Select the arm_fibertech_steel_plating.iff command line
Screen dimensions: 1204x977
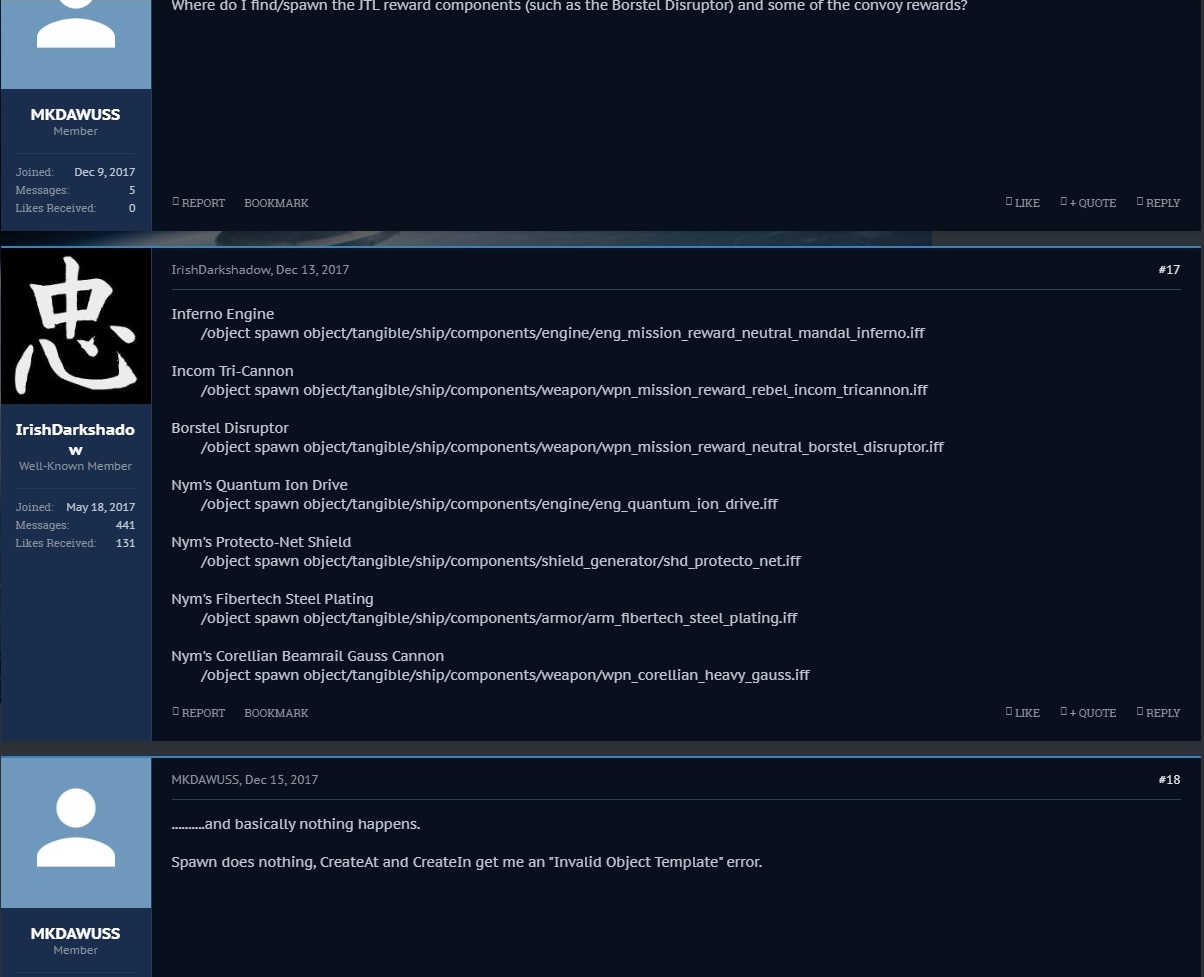coord(499,618)
